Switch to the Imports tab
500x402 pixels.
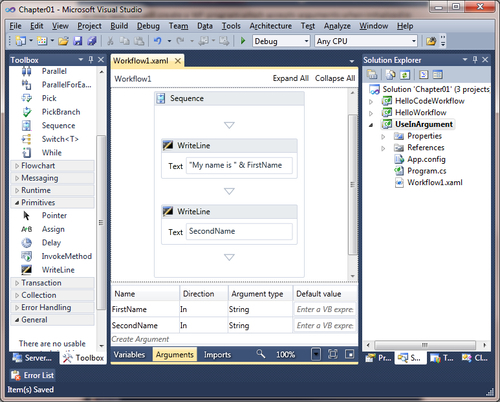217,354
